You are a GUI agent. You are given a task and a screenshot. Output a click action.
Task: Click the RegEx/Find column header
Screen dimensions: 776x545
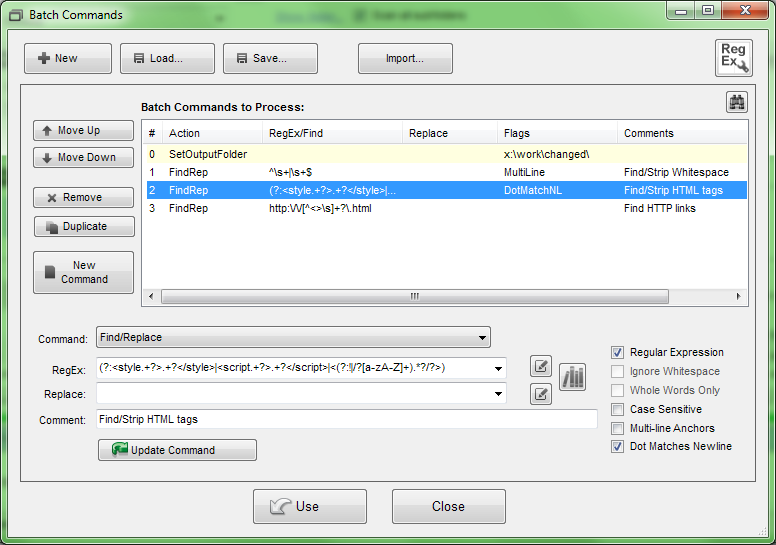click(x=332, y=133)
